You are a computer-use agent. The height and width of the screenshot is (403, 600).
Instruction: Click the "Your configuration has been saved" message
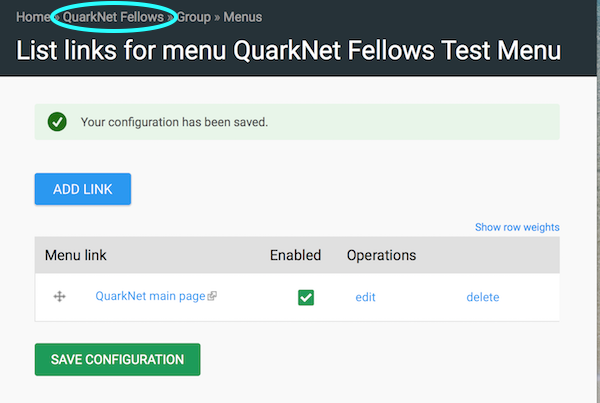click(x=174, y=122)
